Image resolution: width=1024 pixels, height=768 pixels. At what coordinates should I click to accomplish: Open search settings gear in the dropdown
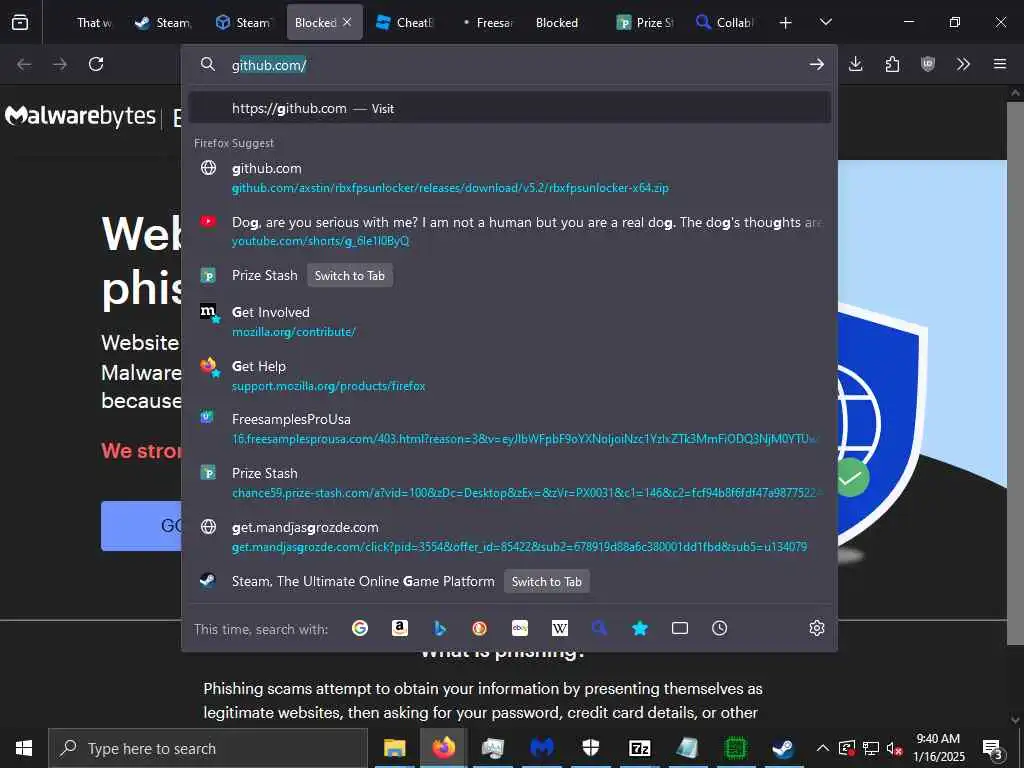point(816,628)
